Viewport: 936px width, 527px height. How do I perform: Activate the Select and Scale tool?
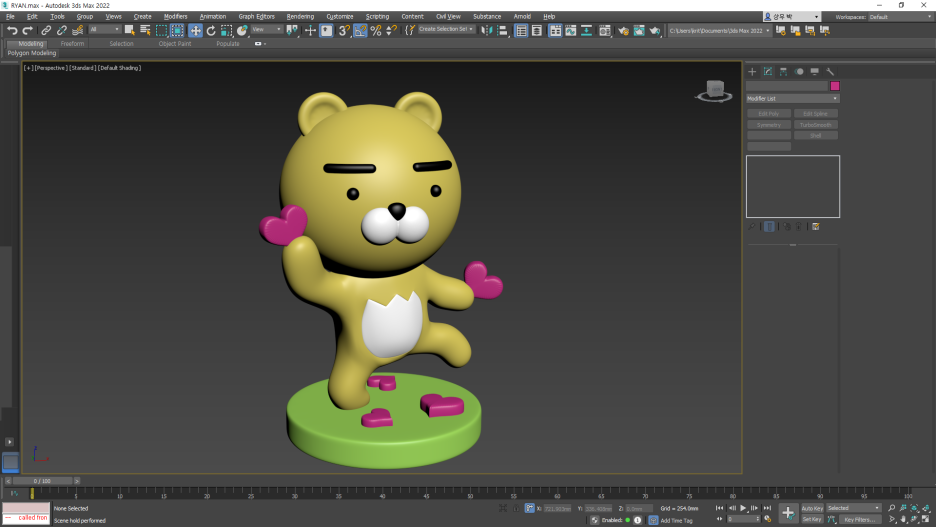(x=226, y=30)
